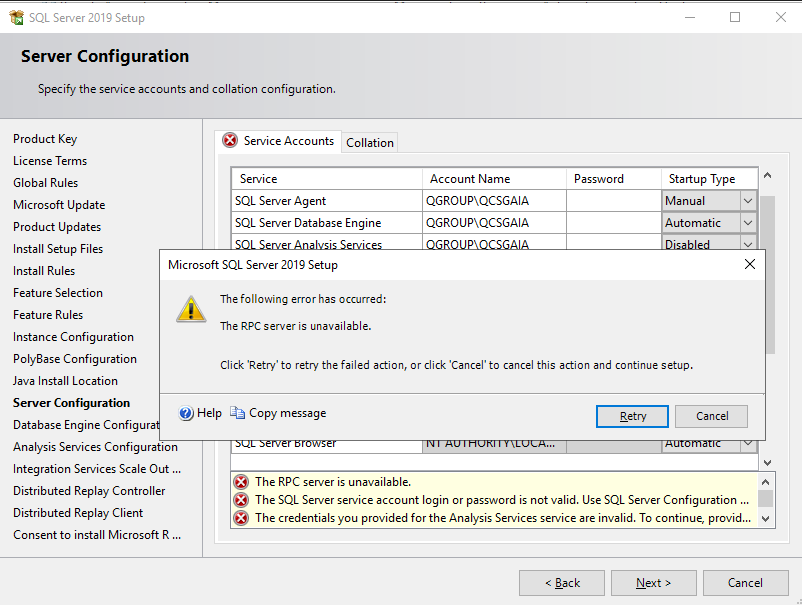Click Cancel in the error dialog
Image resolution: width=802 pixels, height=605 pixels.
[711, 416]
